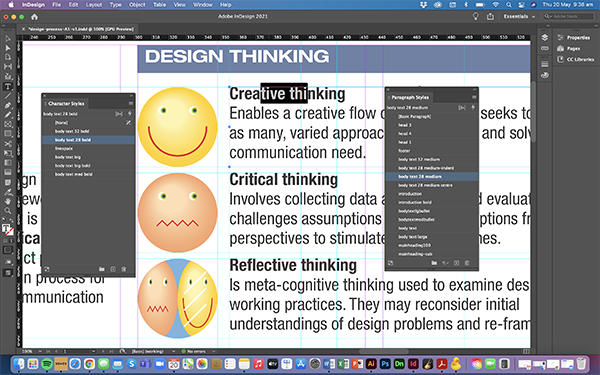Select the Page tool
This screenshot has height=375, width=600.
(x=8, y=57)
